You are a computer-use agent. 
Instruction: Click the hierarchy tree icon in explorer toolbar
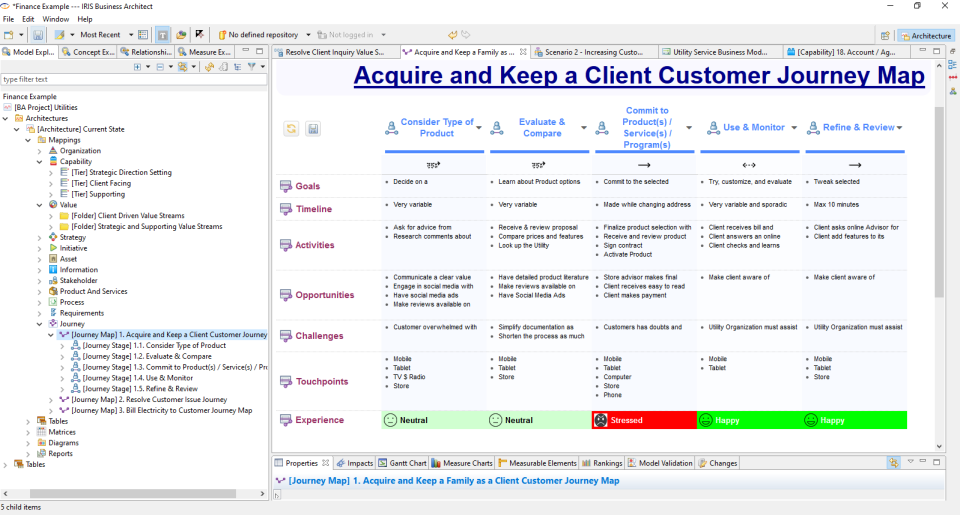[x=238, y=67]
